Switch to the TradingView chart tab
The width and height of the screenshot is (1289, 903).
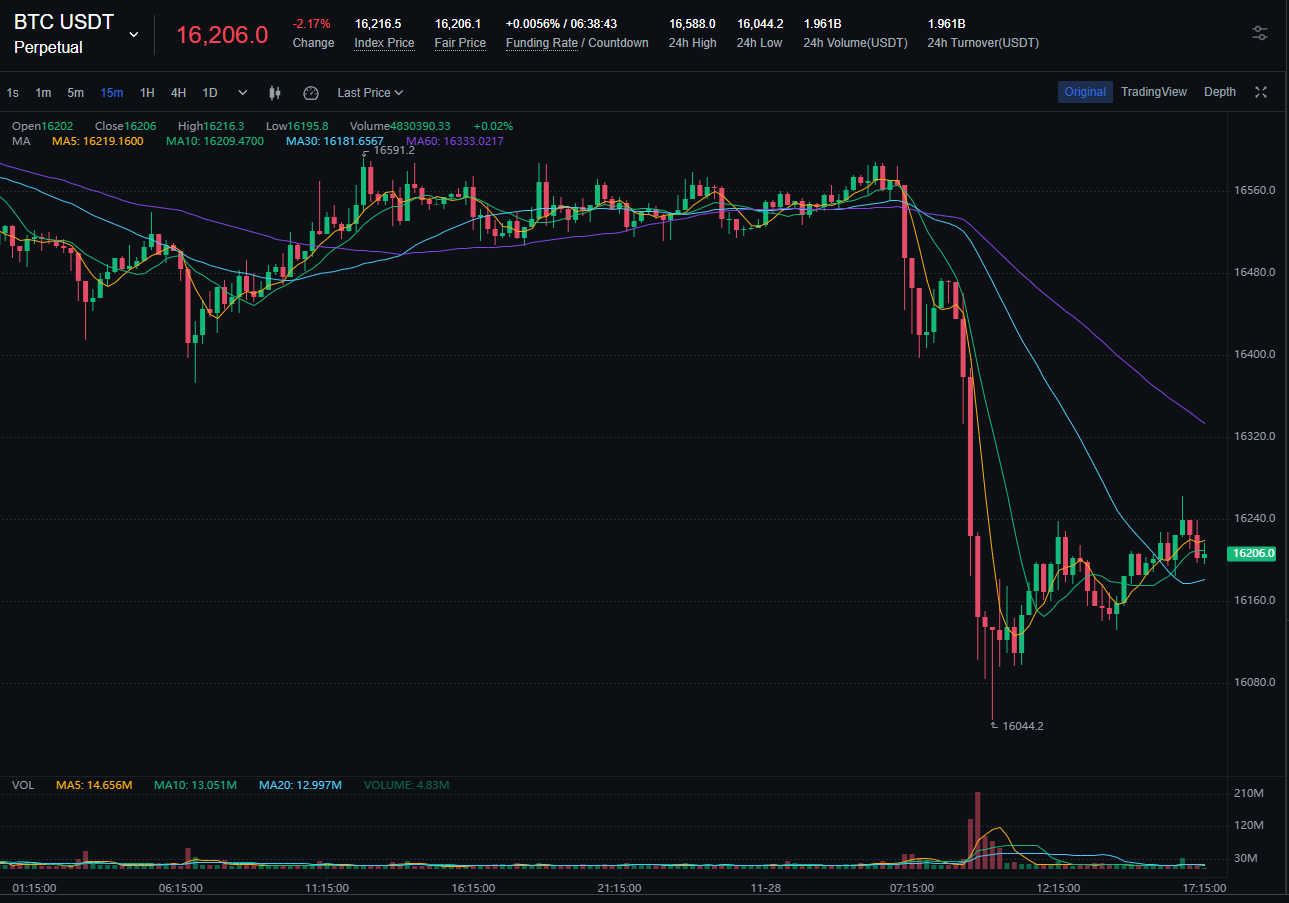tap(1153, 92)
